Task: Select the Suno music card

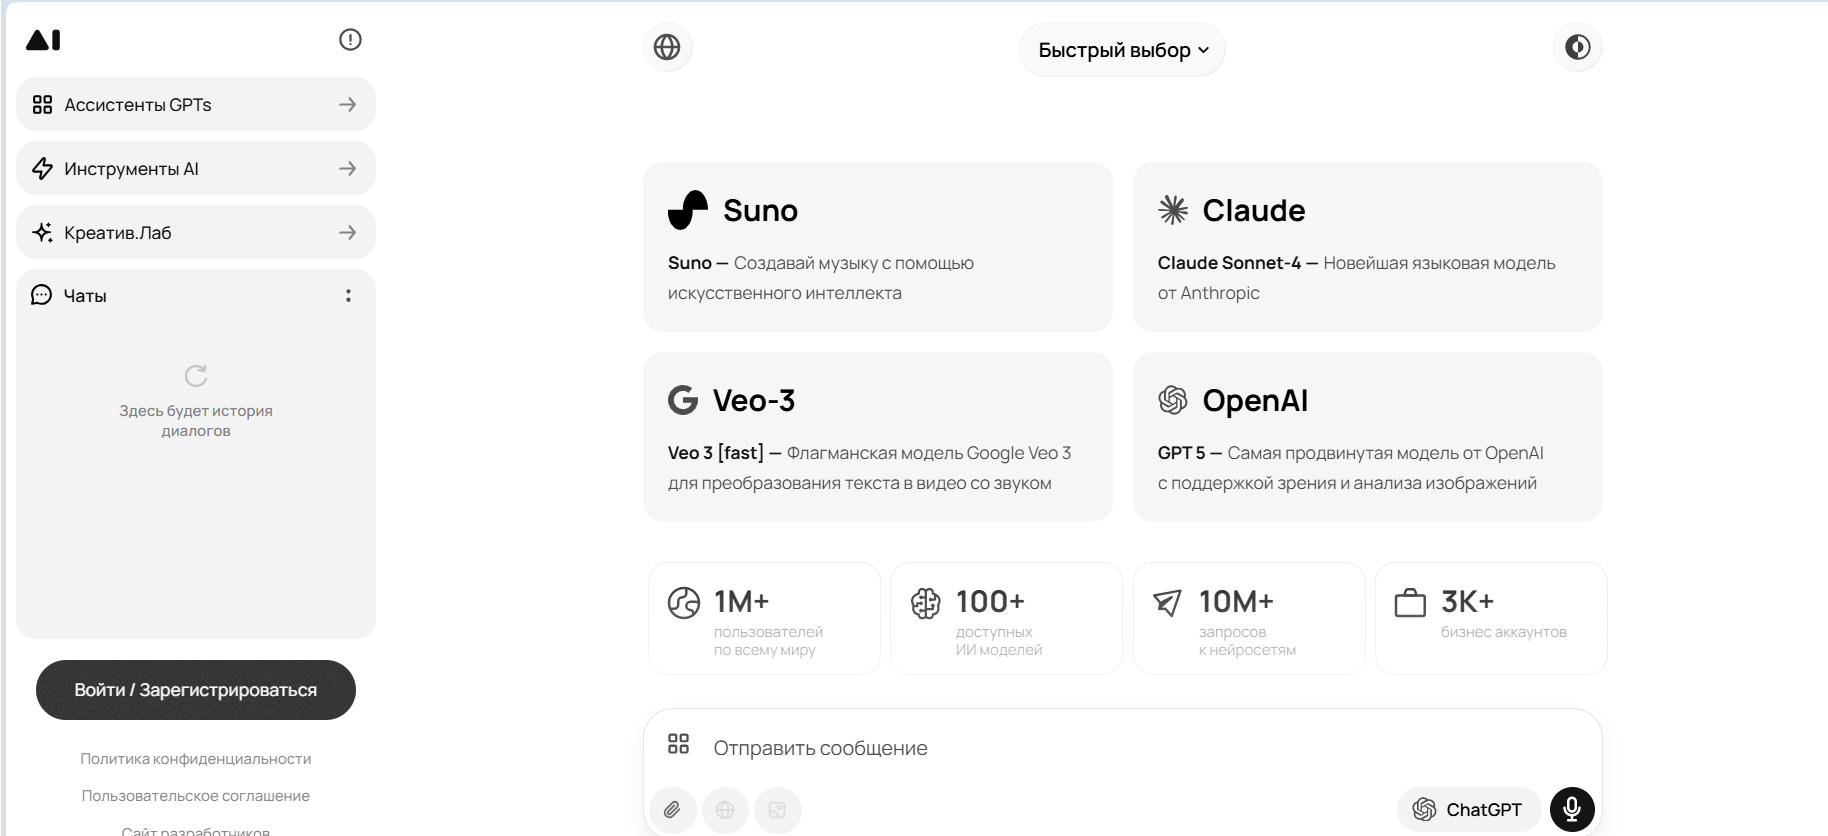Action: click(x=877, y=247)
